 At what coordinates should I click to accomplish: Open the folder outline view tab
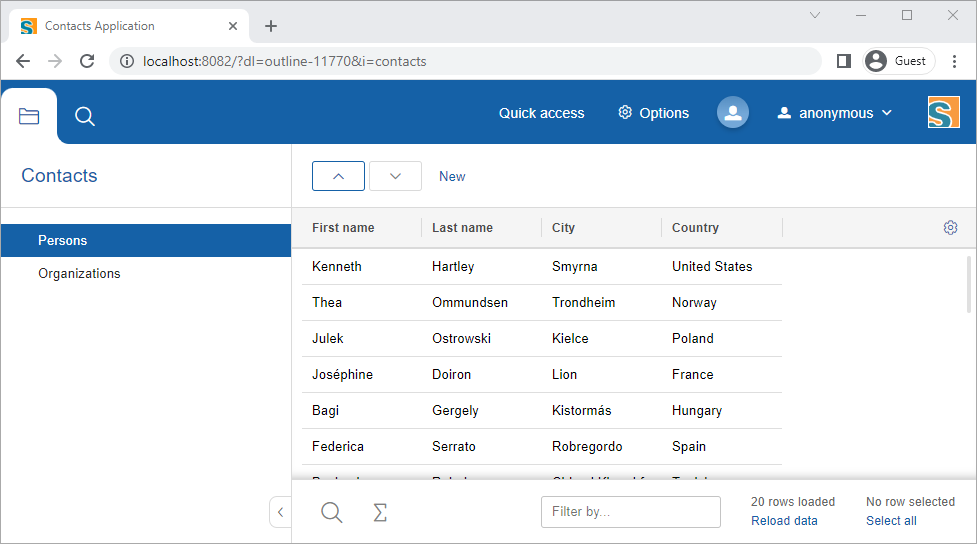(x=29, y=116)
